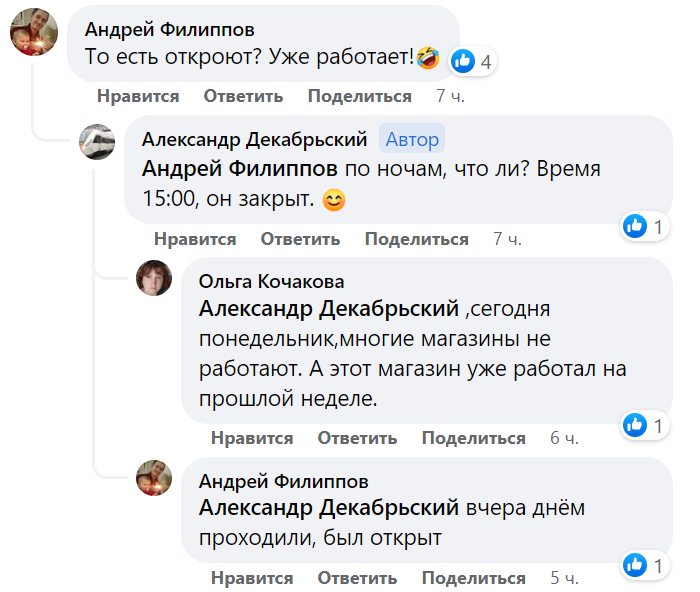Click the like reaction icon on Александр Декабрьский's reply
Image resolution: width=700 pixels, height=592 pixels.
(x=634, y=227)
